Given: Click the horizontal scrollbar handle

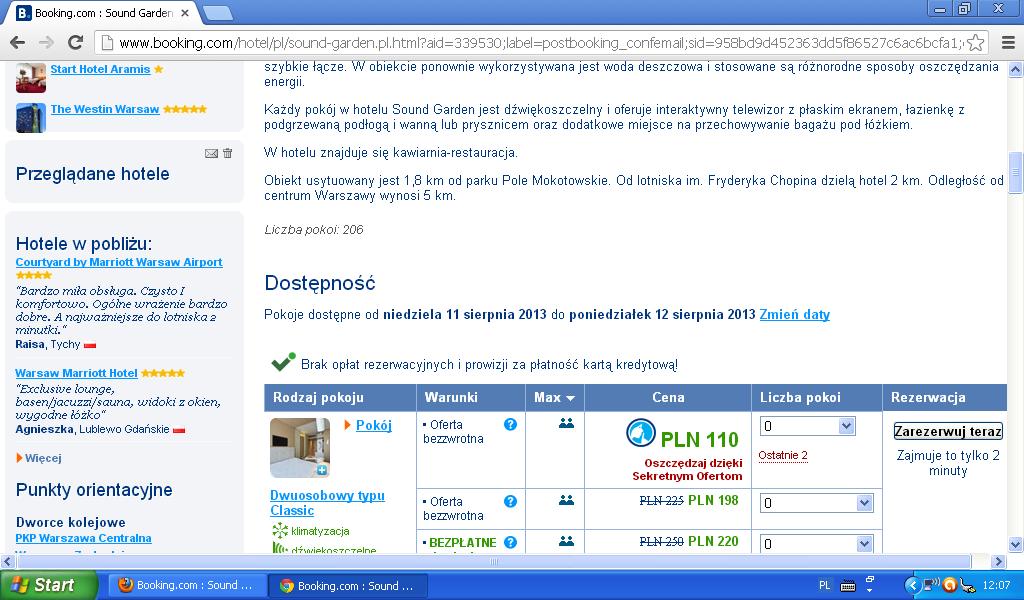Looking at the screenshot, I should coord(494,561).
